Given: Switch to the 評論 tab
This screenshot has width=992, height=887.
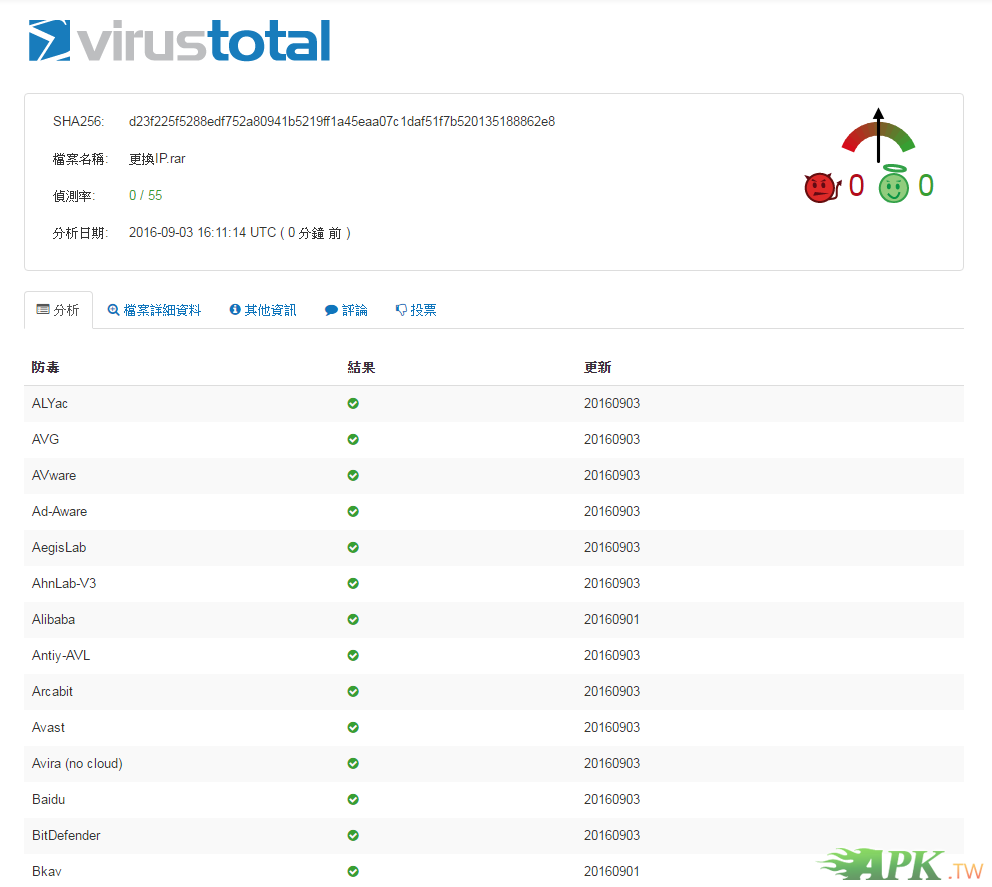Looking at the screenshot, I should [346, 310].
